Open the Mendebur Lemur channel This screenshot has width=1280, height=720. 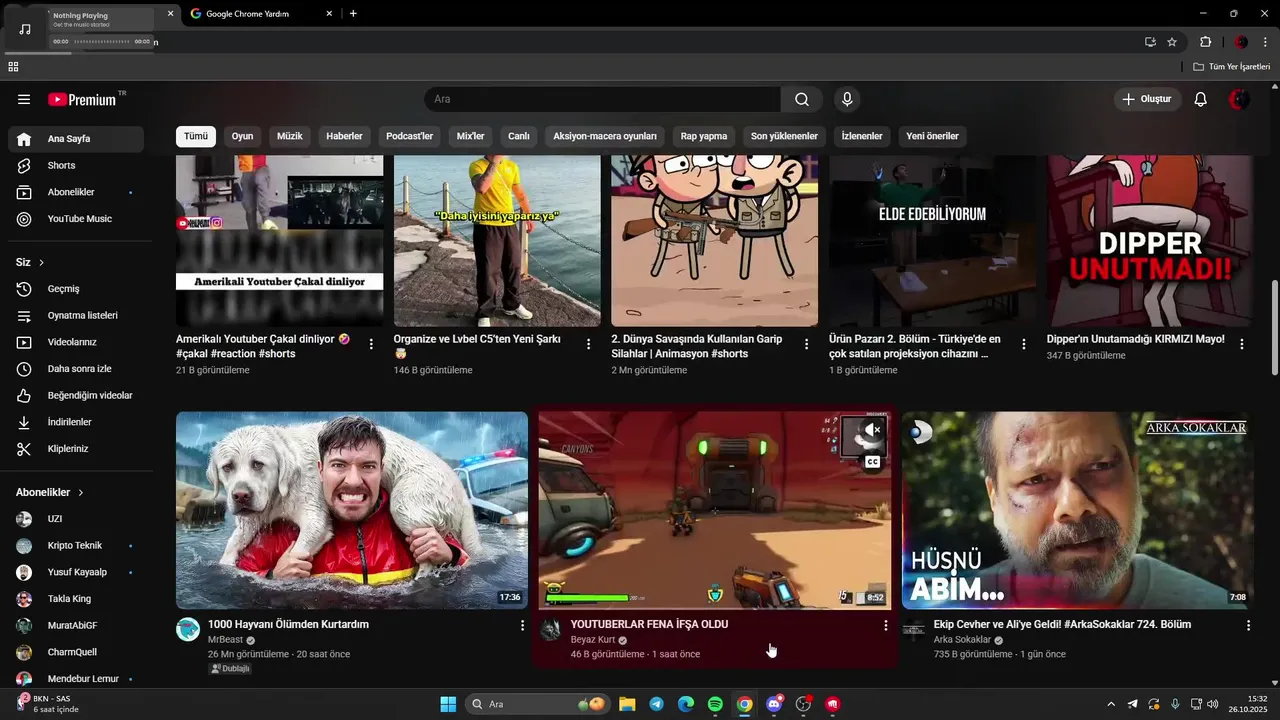[76, 679]
